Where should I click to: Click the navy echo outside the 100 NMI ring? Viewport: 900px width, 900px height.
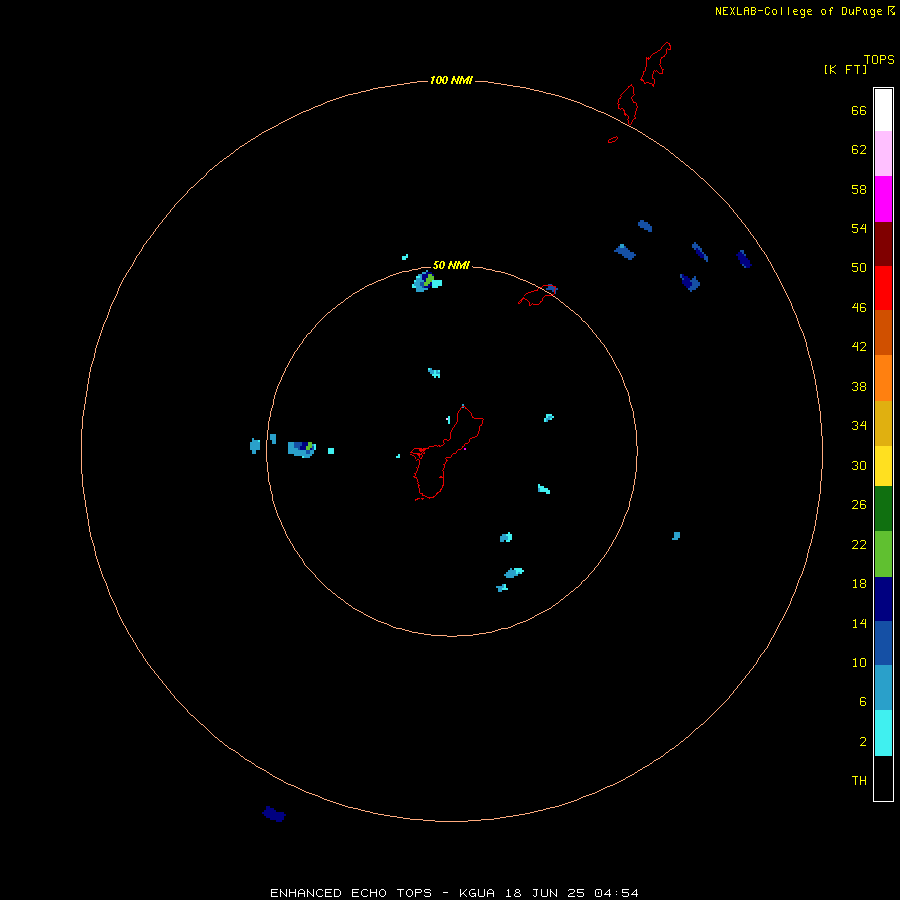[274, 814]
